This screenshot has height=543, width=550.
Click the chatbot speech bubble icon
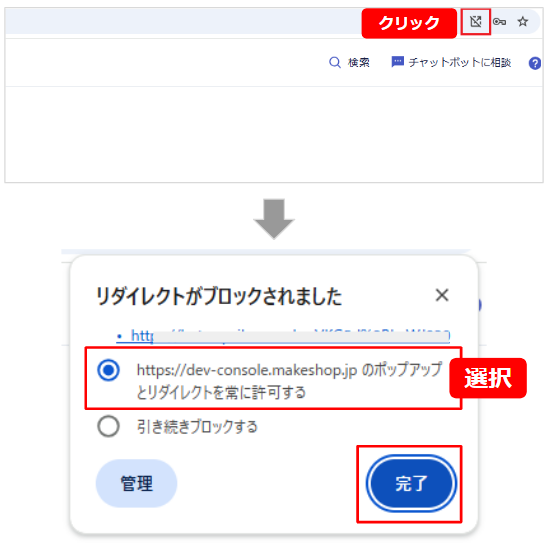pos(397,62)
